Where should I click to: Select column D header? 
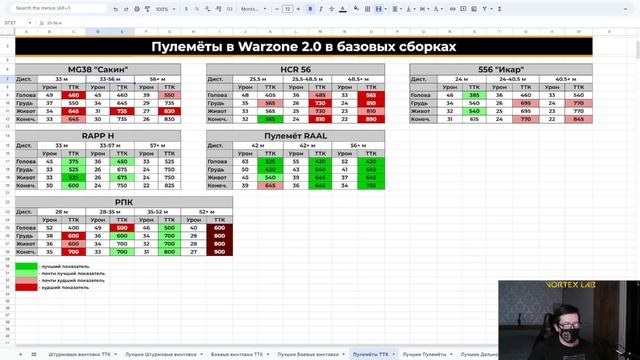click(98, 31)
